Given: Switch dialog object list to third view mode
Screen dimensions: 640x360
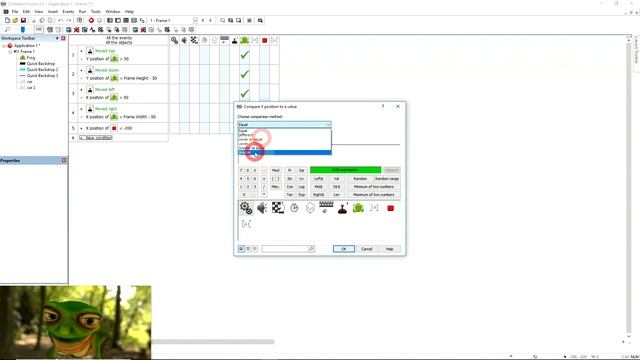Looking at the screenshot, I should [x=255, y=249].
